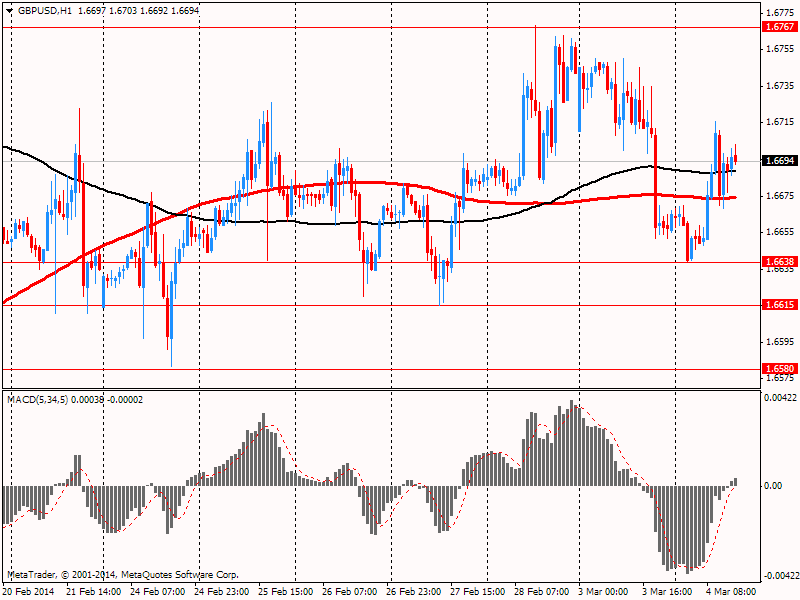Click the red 1.6638 support level label
The height and width of the screenshot is (600, 800).
point(779,262)
